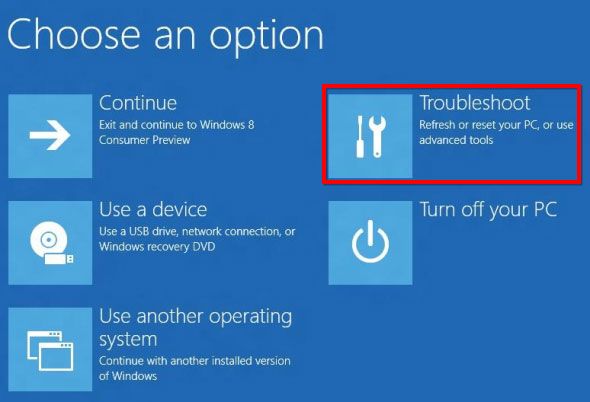Select the Use a device title
This screenshot has height=402, width=590.
click(153, 209)
